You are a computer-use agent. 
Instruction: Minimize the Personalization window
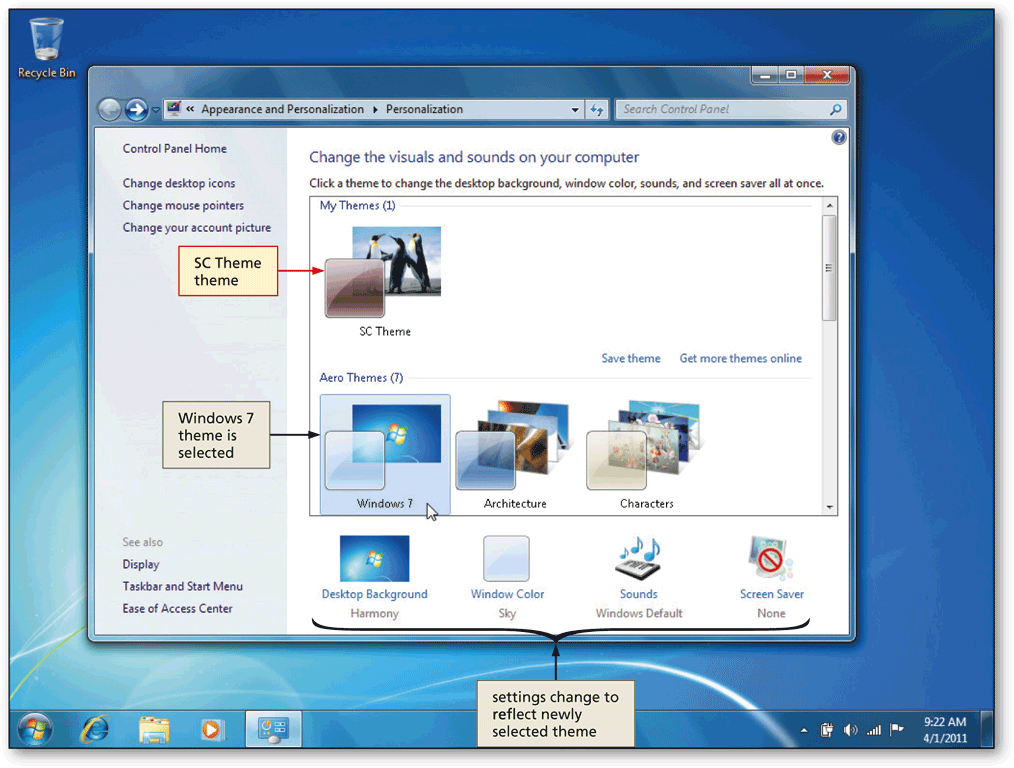click(765, 75)
